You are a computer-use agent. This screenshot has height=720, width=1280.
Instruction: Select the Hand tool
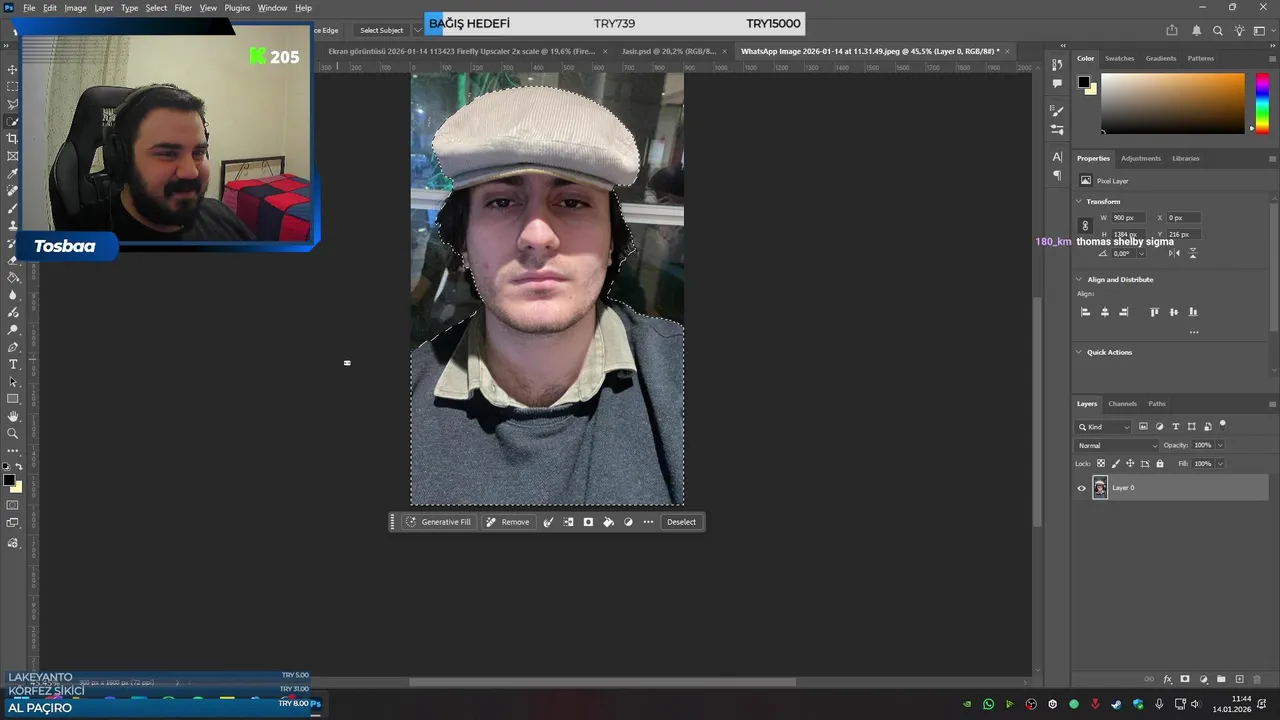click(x=13, y=416)
